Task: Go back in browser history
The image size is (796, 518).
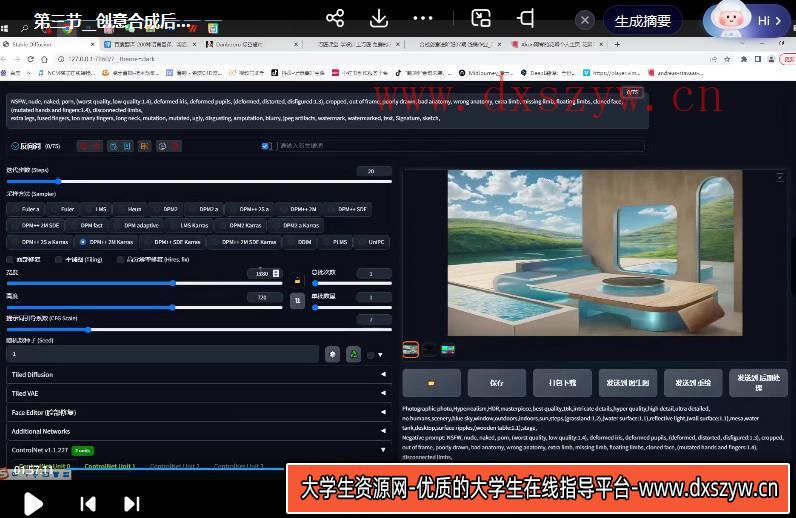Action: [4, 59]
